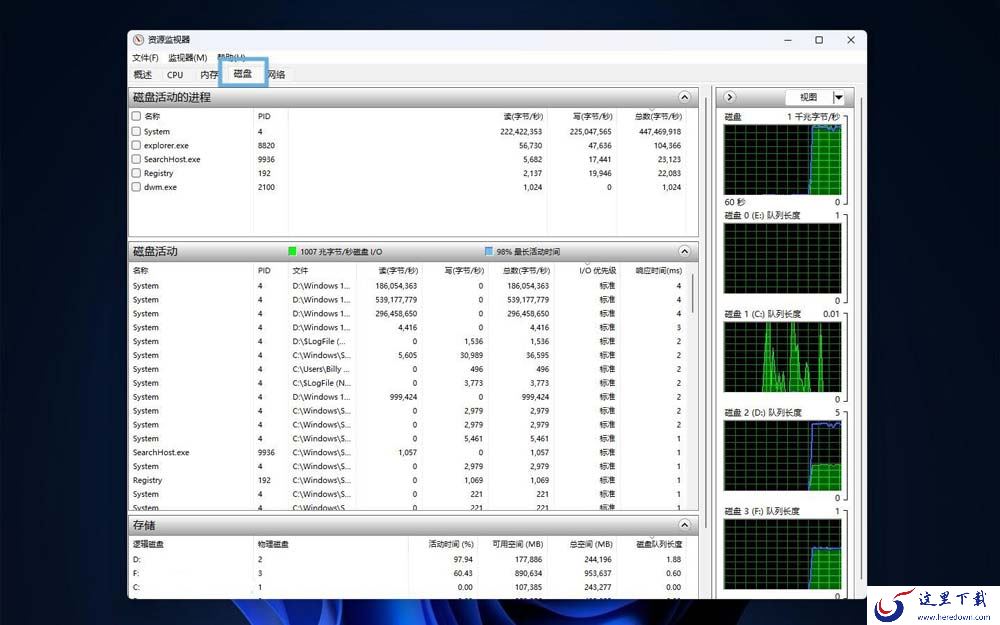
Task: Click the blue 最长活动时间 legend swatch
Action: (x=489, y=251)
